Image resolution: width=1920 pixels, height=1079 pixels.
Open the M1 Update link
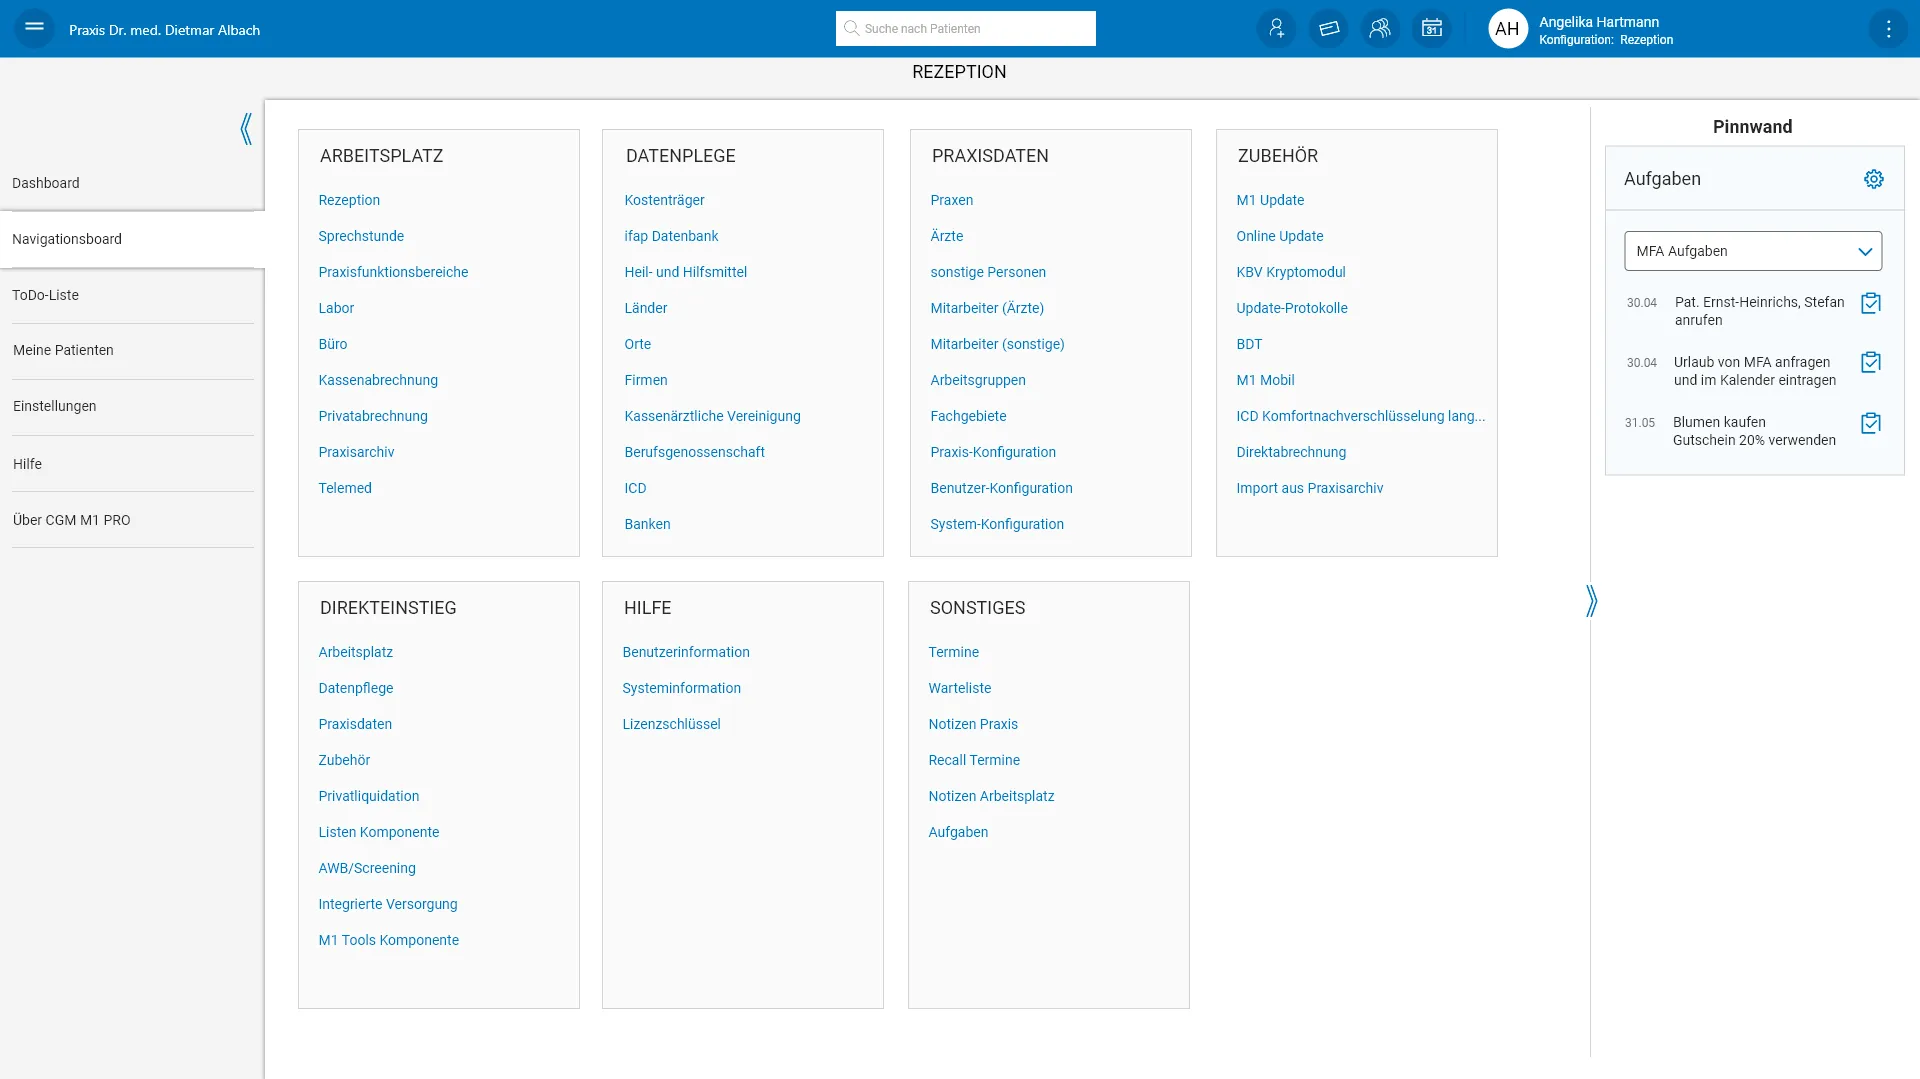1270,200
